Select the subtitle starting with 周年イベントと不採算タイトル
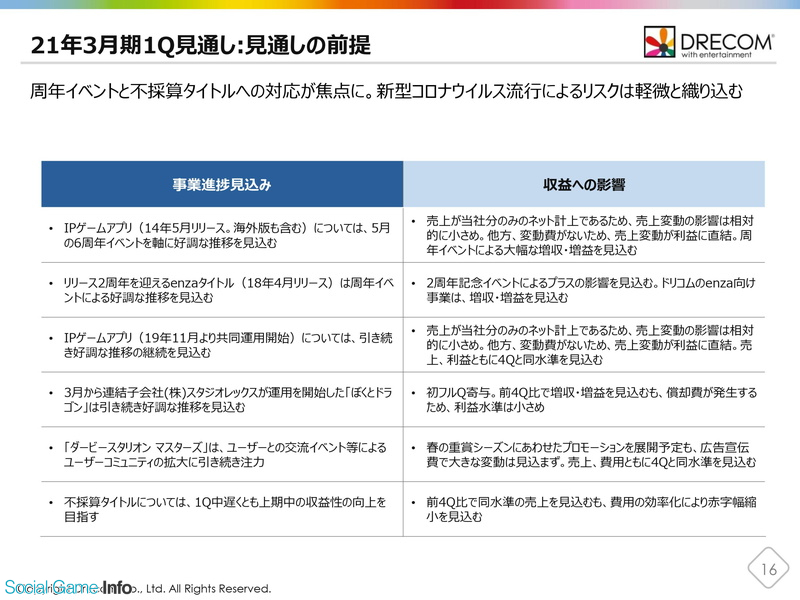The width and height of the screenshot is (800, 600). [386, 91]
